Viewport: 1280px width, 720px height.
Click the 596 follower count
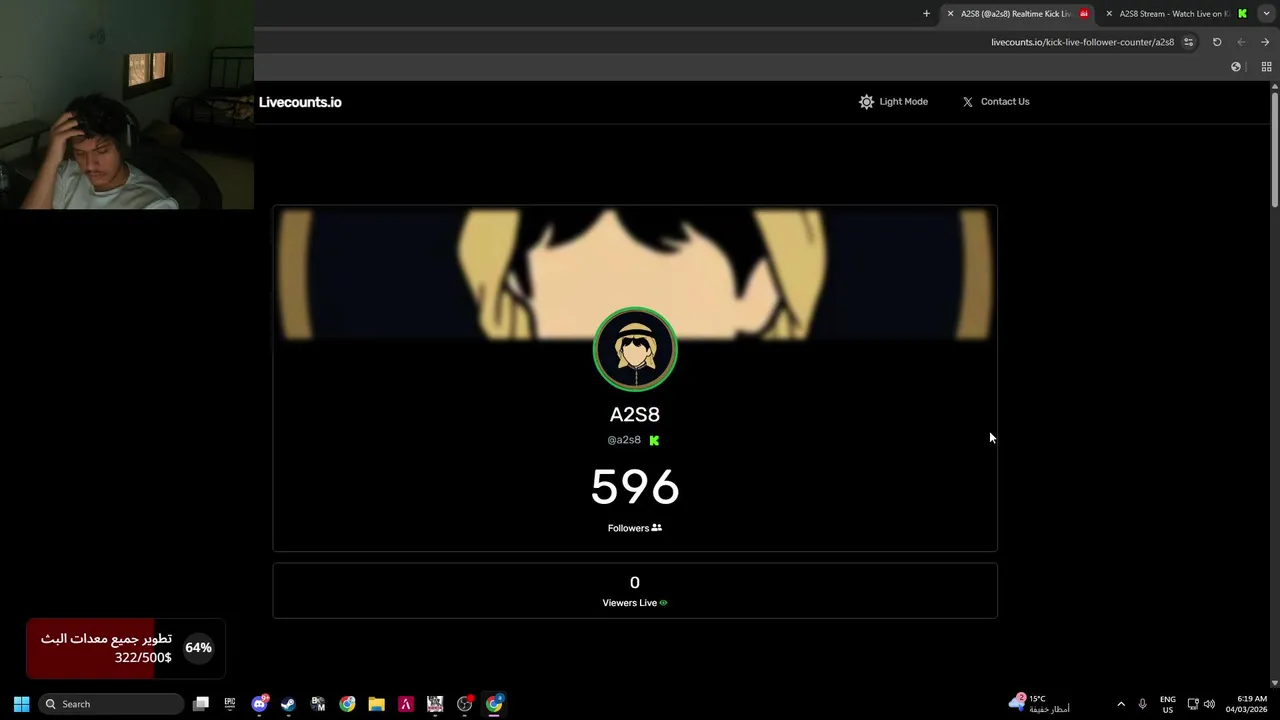(635, 487)
